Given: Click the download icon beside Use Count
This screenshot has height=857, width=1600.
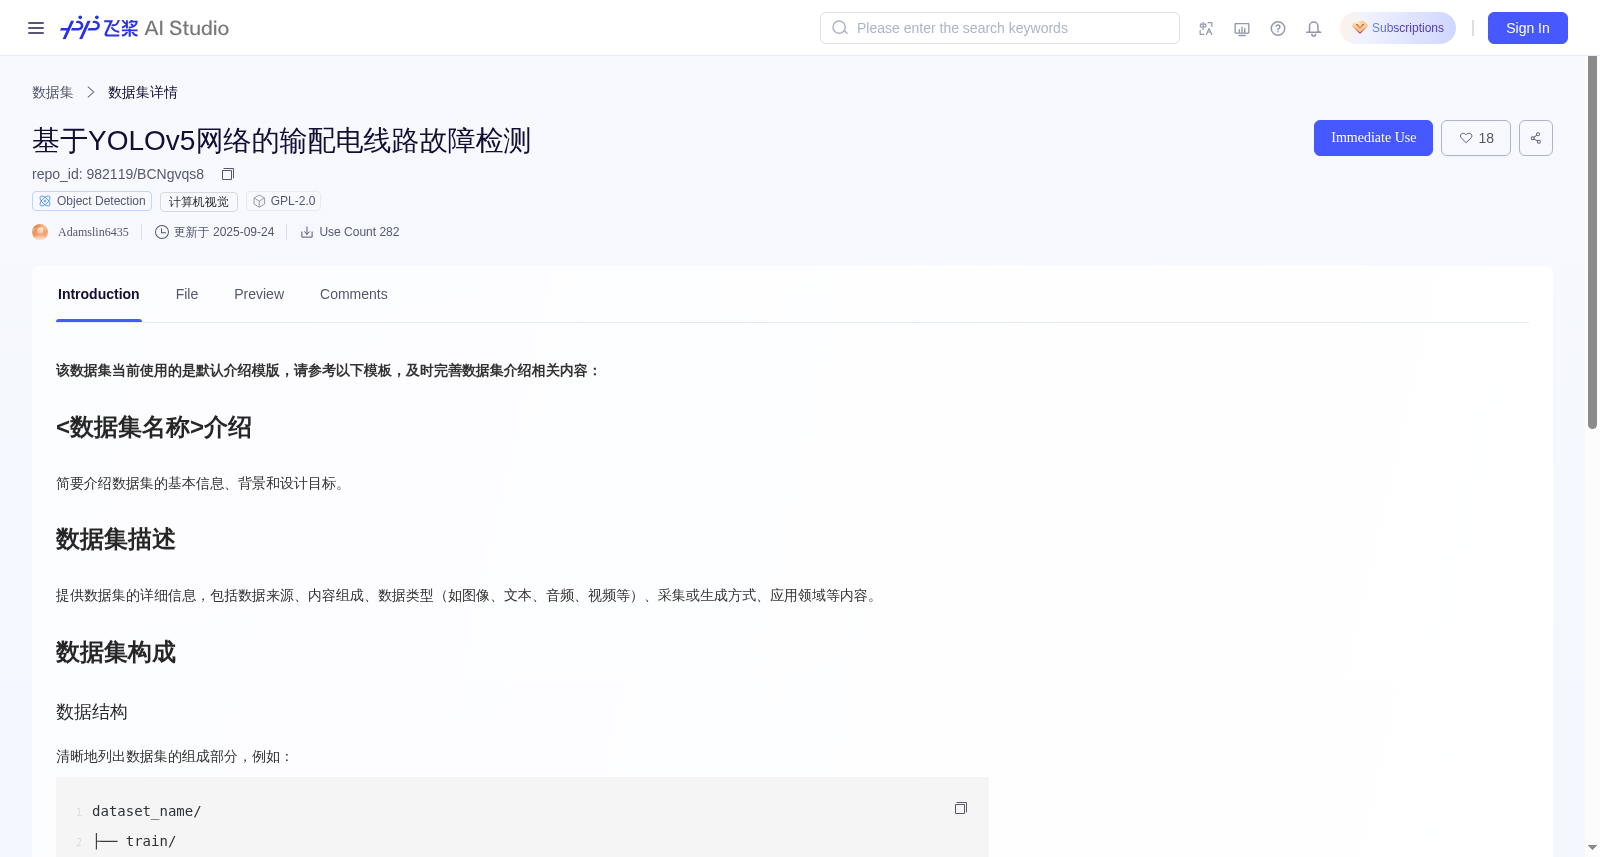Looking at the screenshot, I should 307,232.
